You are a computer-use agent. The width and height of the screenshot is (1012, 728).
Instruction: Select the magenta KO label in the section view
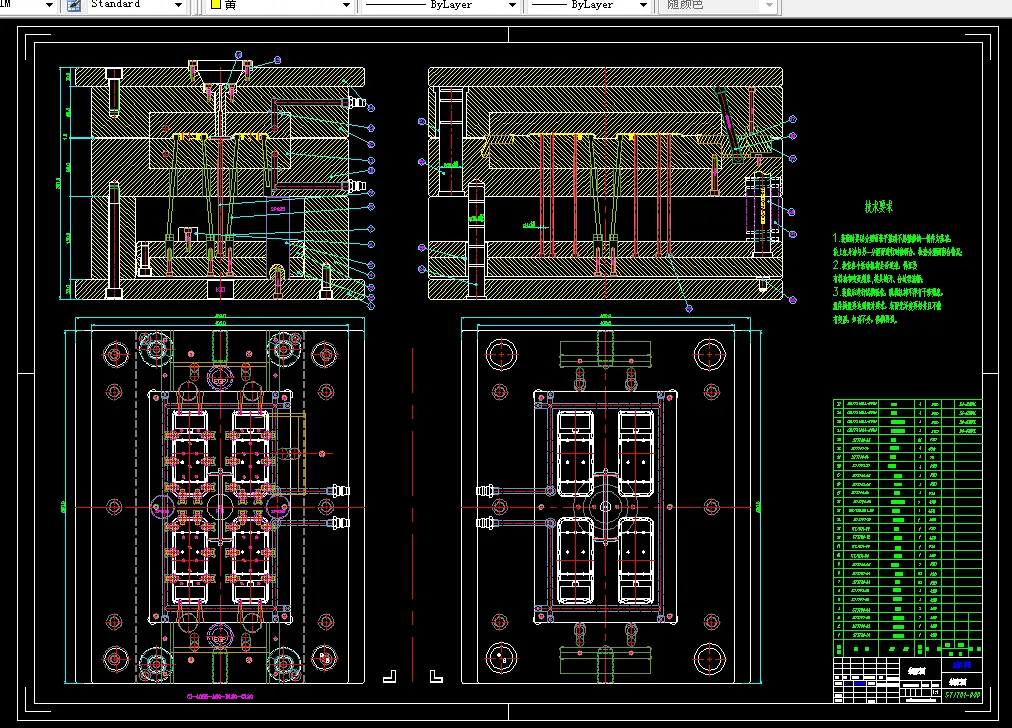(219, 289)
